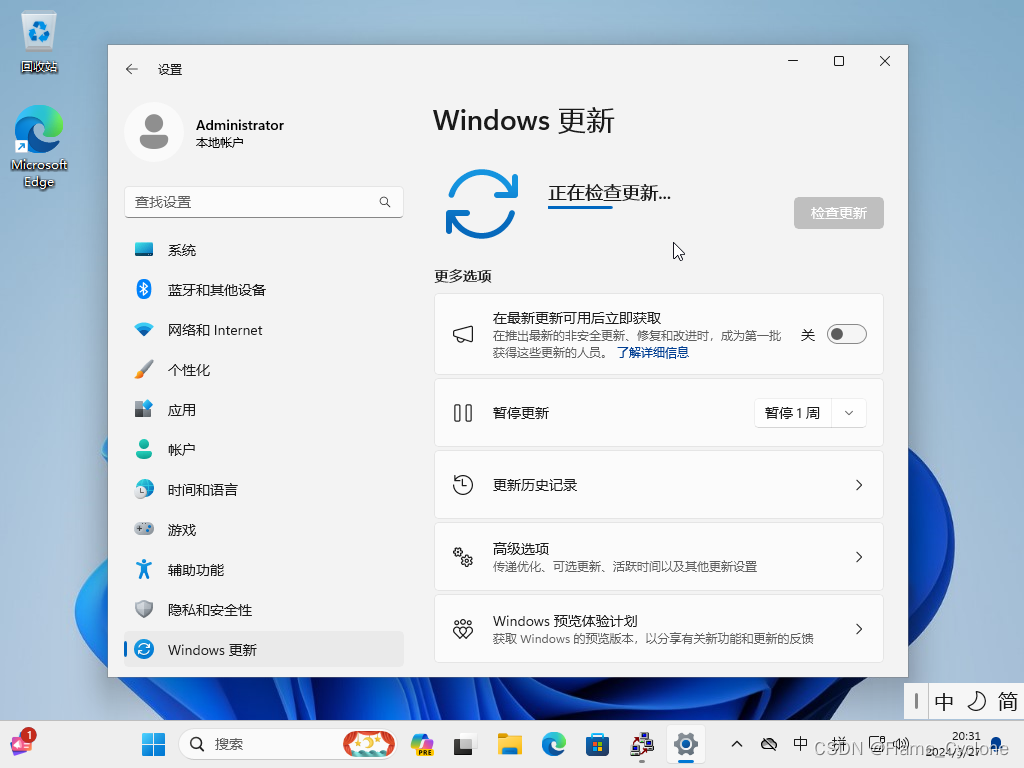Open Edge browser from taskbar
1024x768 pixels.
[554, 744]
